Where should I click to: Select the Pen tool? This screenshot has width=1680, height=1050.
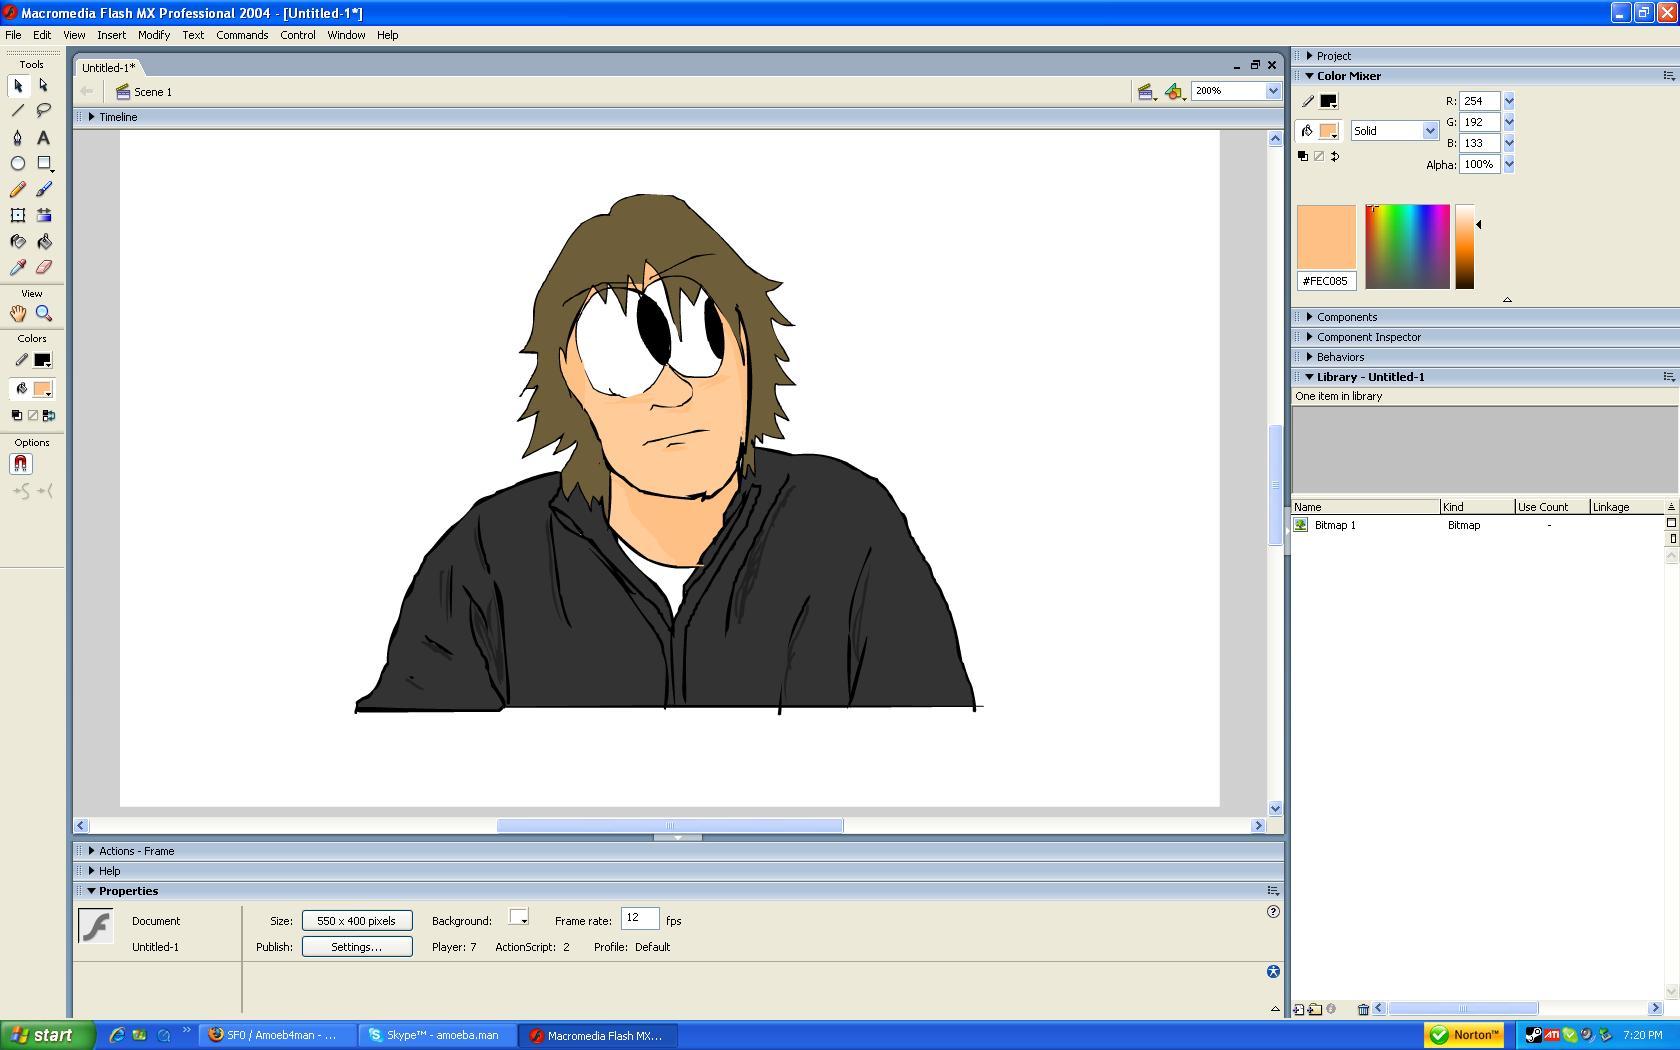18,138
